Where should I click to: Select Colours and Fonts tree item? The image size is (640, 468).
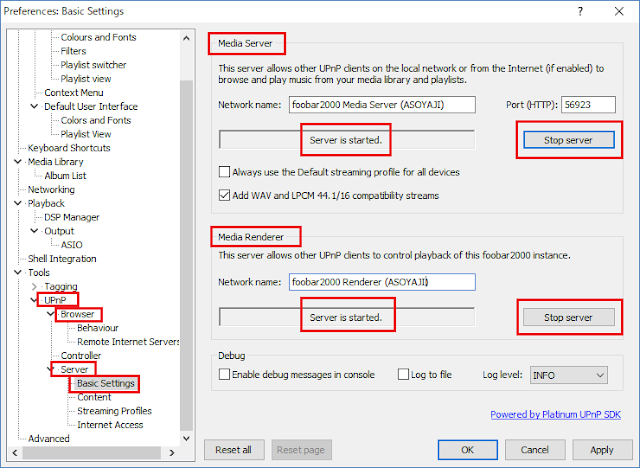(x=98, y=37)
